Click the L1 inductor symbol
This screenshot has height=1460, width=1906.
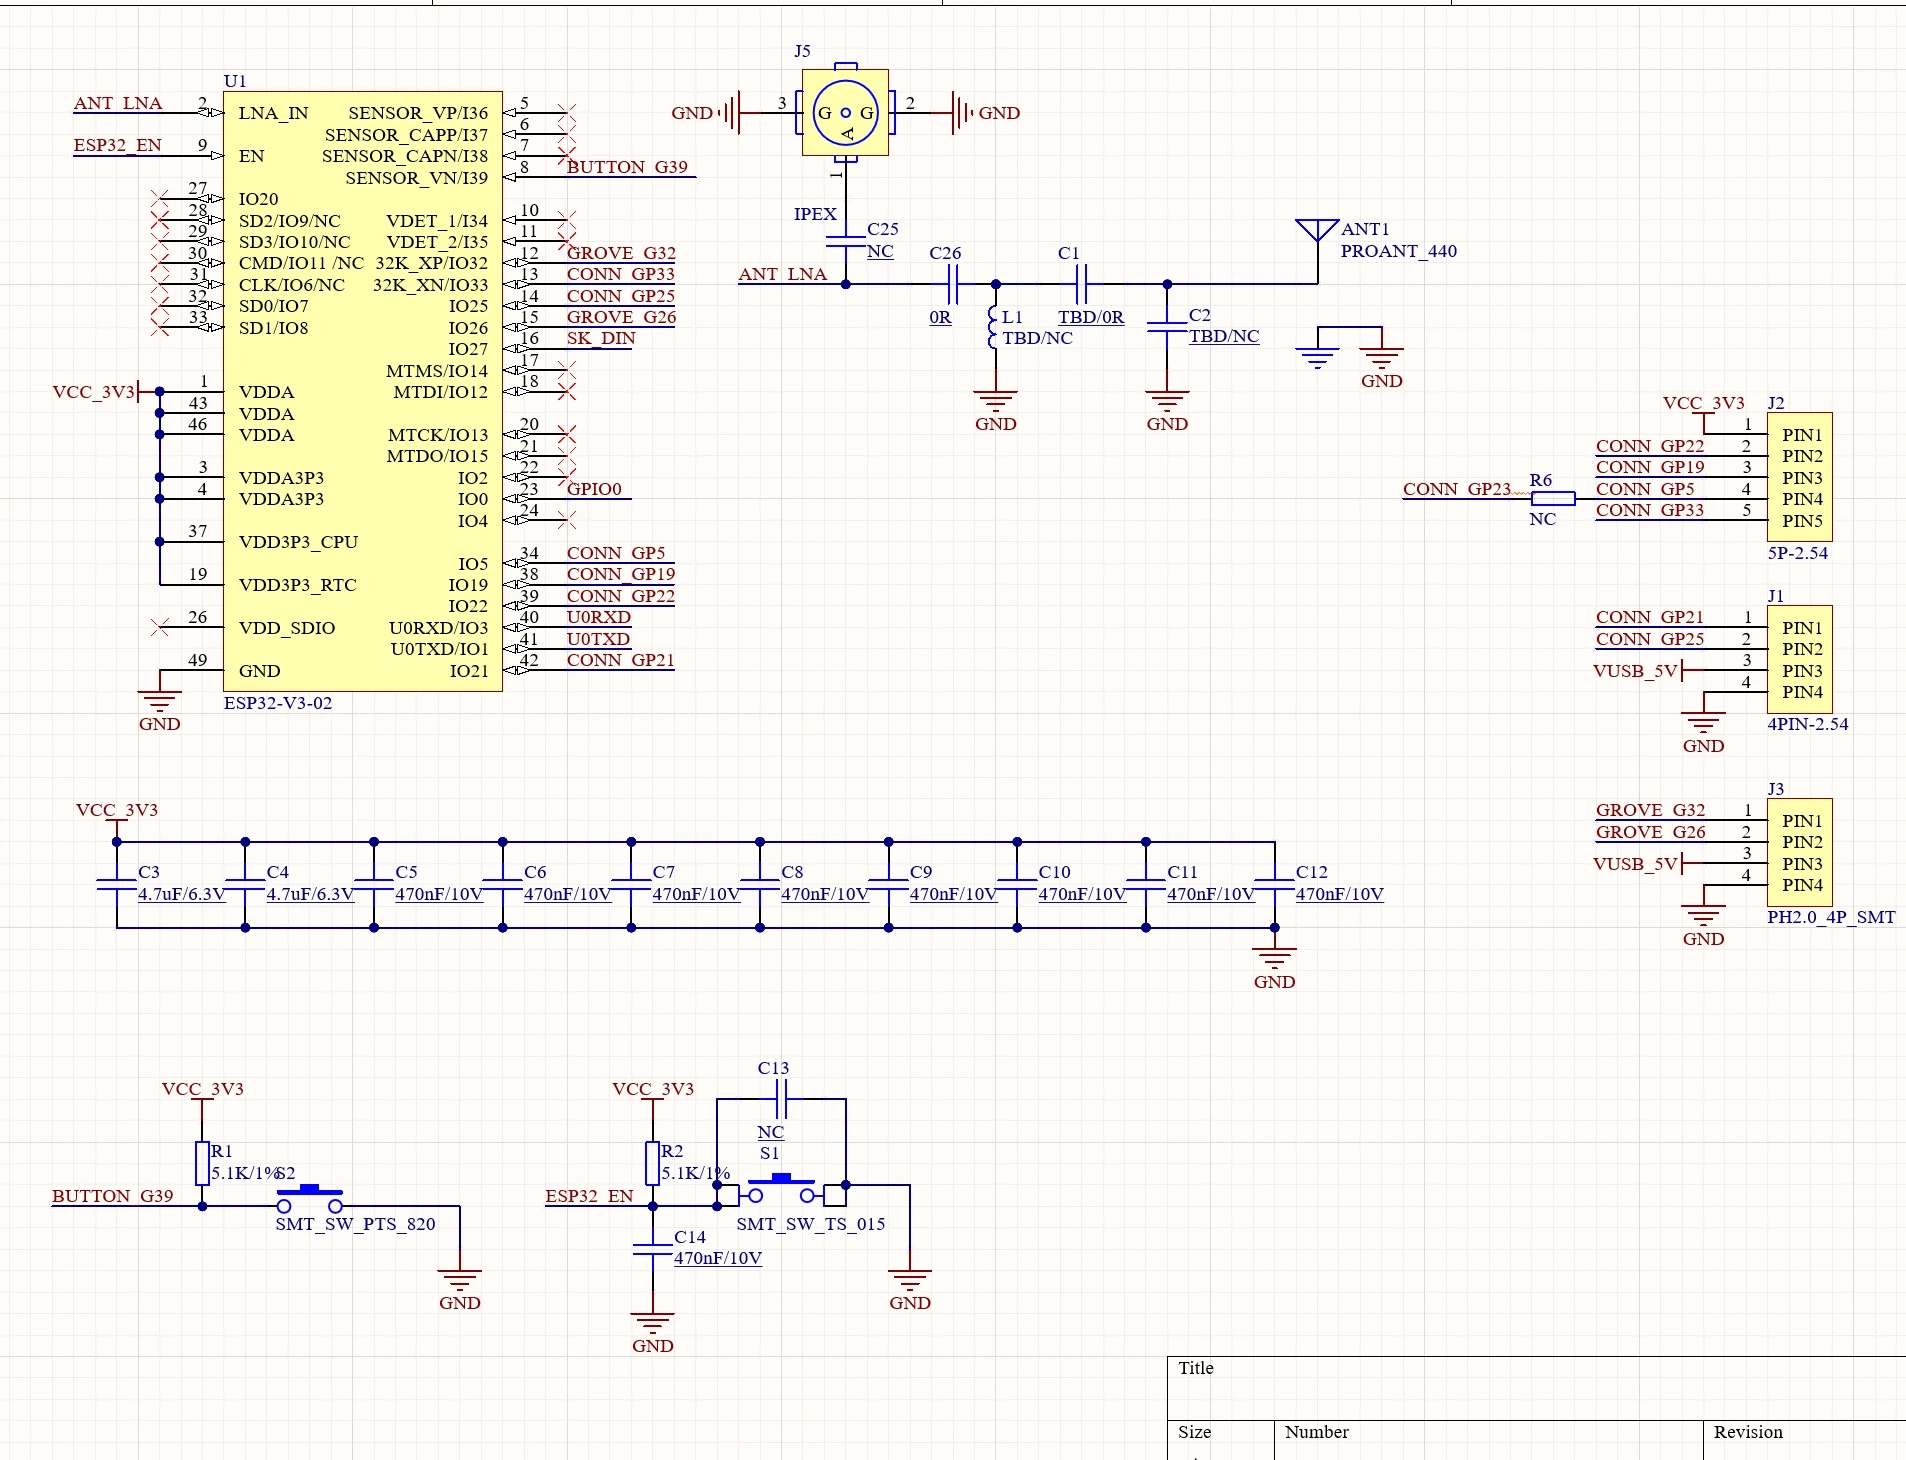[x=993, y=327]
